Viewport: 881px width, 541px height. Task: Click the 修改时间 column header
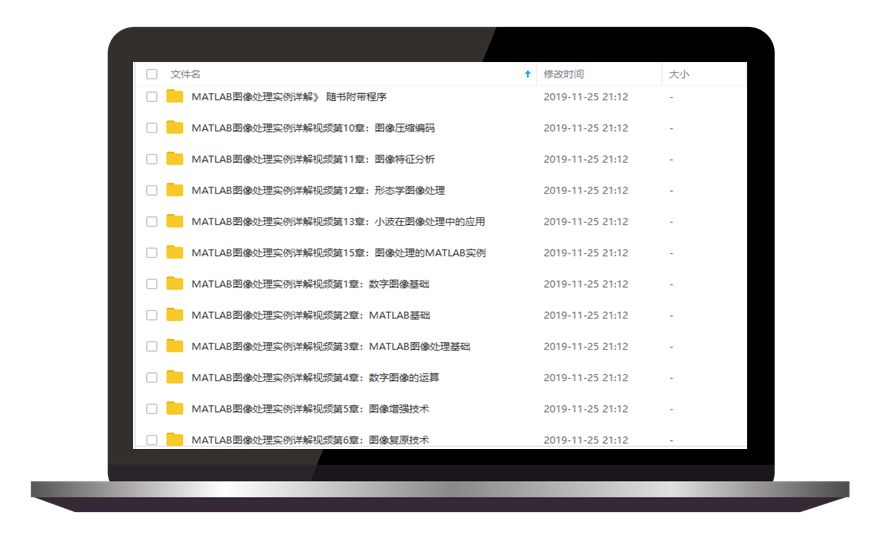[564, 74]
